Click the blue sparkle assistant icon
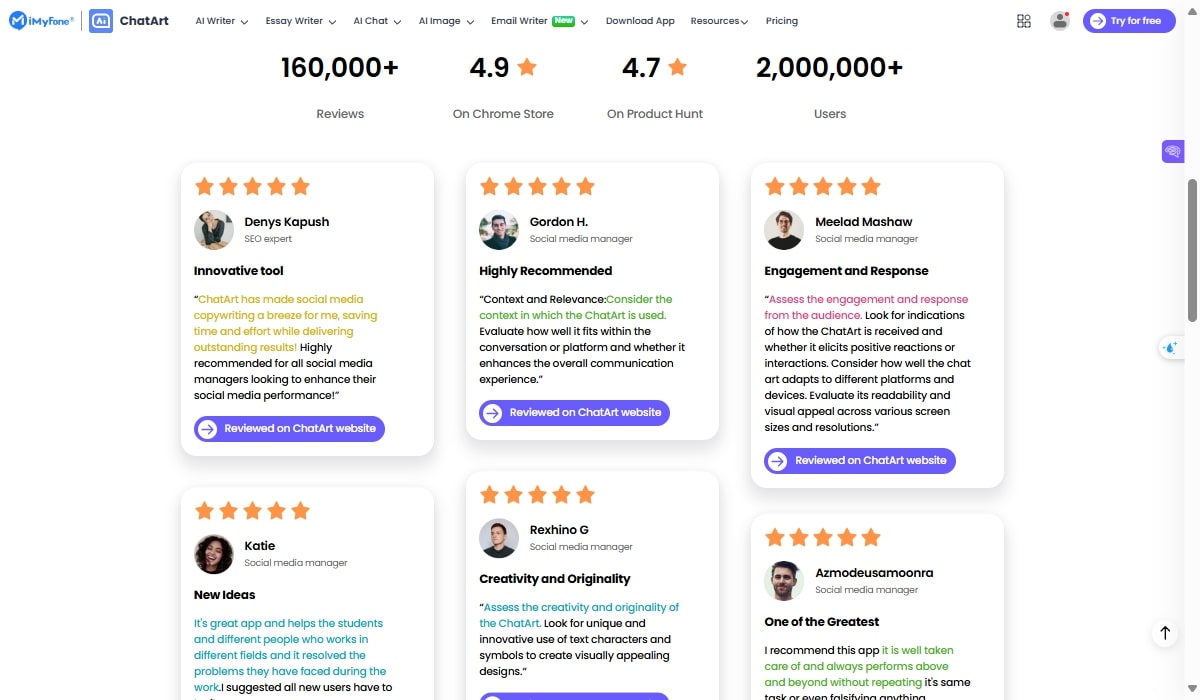The width and height of the screenshot is (1200, 700). [x=1171, y=348]
